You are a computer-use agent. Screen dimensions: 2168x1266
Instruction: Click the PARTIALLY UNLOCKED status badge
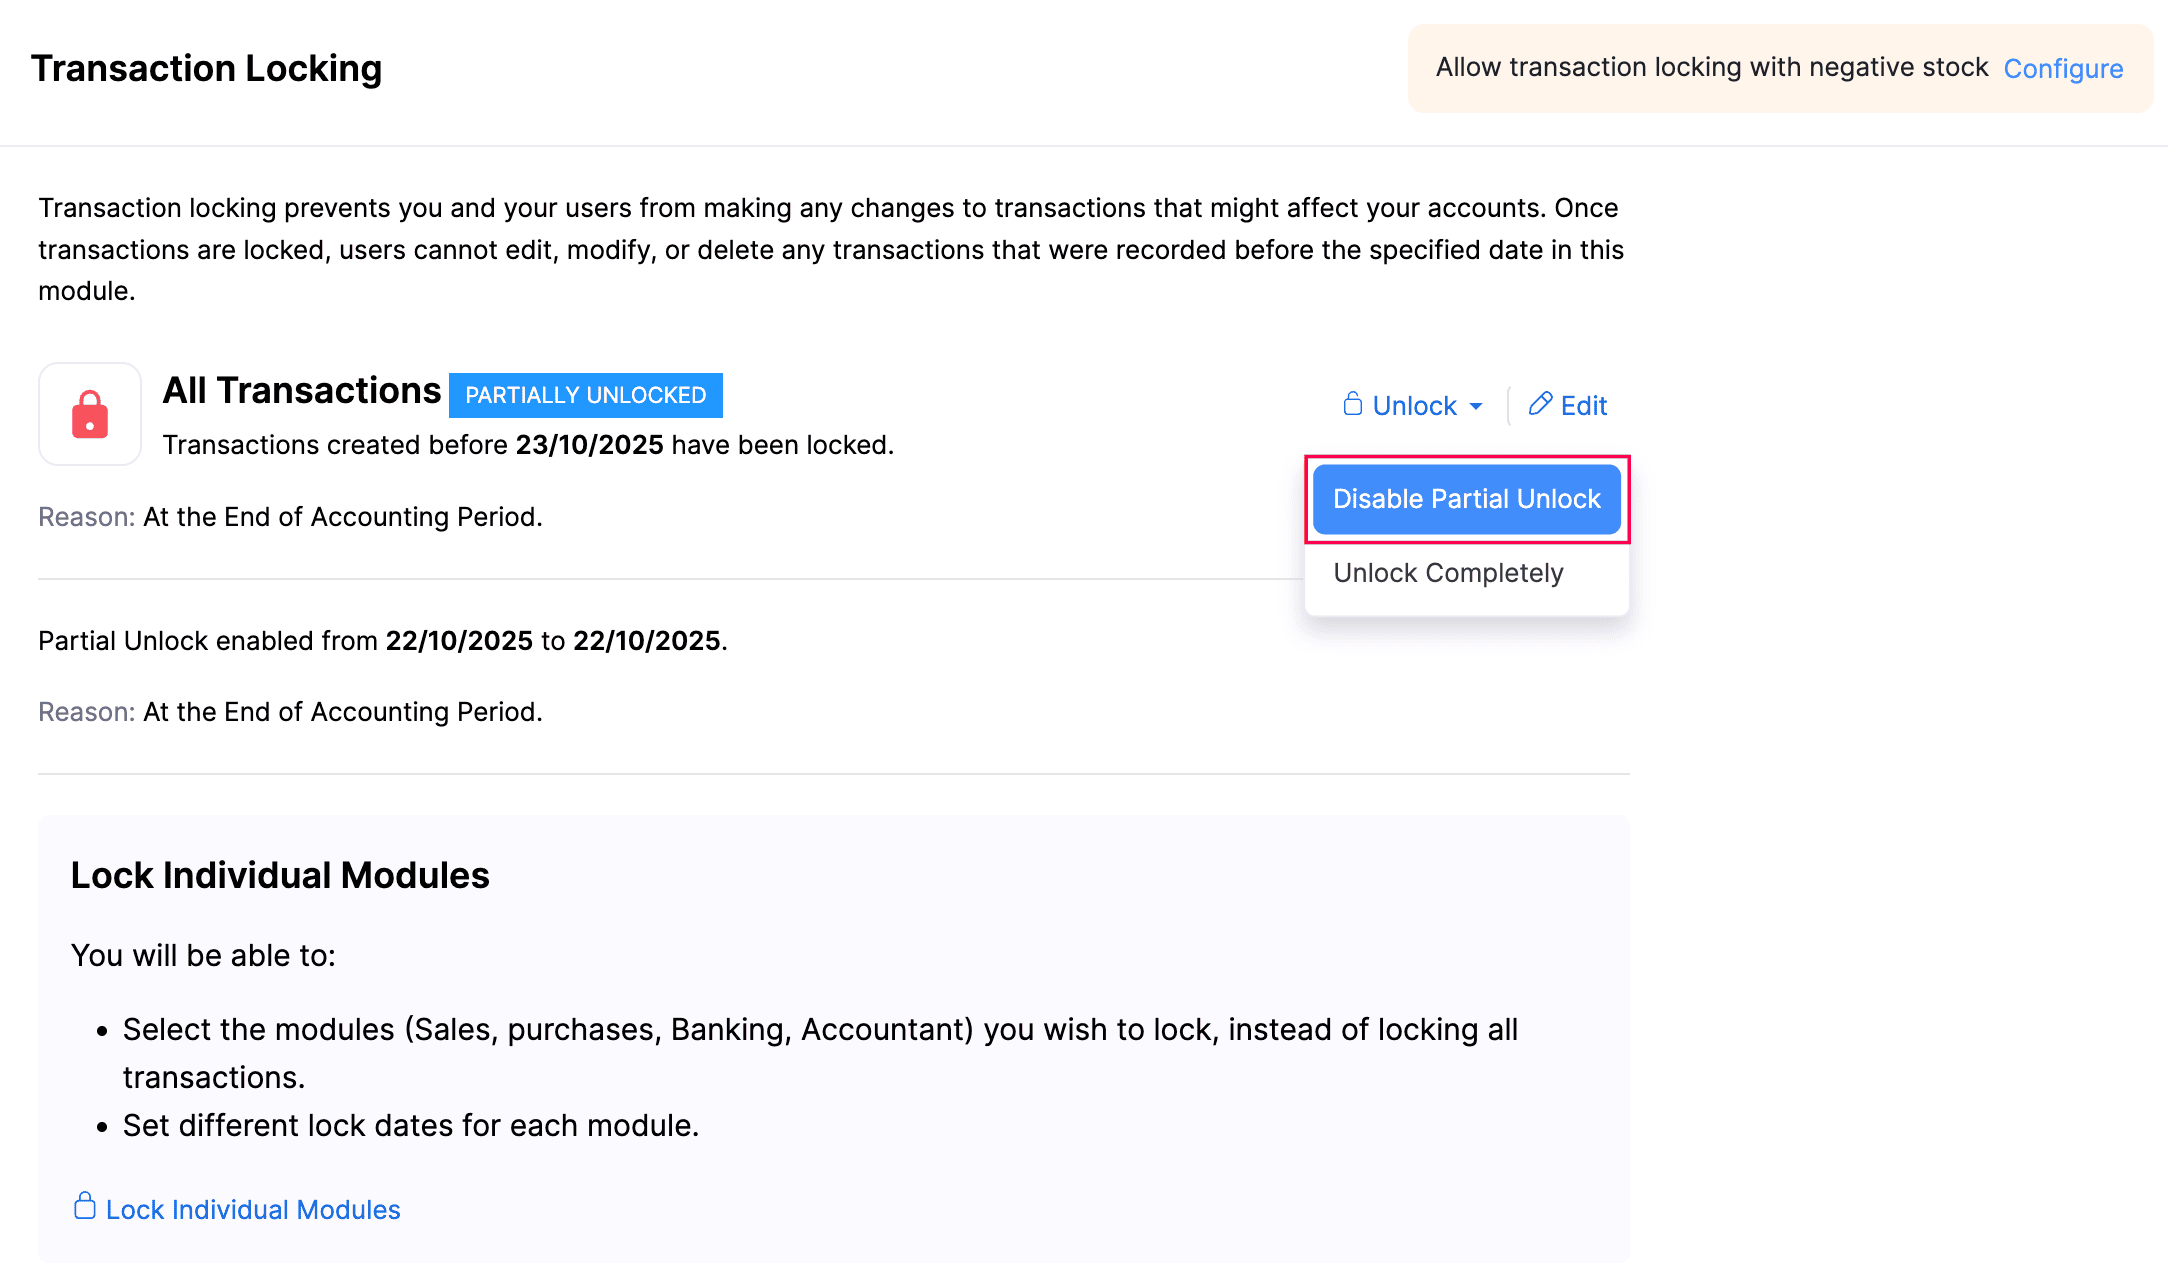[x=585, y=395]
